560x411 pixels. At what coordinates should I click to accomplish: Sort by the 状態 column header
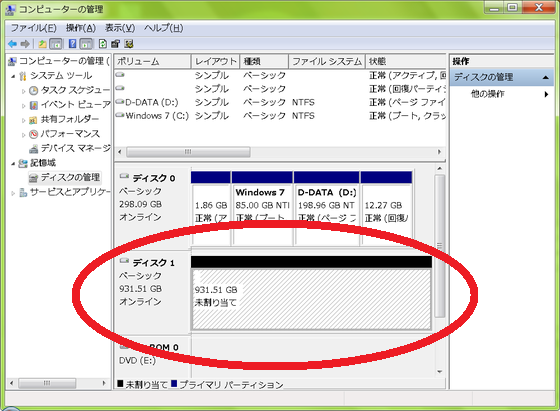(406, 61)
